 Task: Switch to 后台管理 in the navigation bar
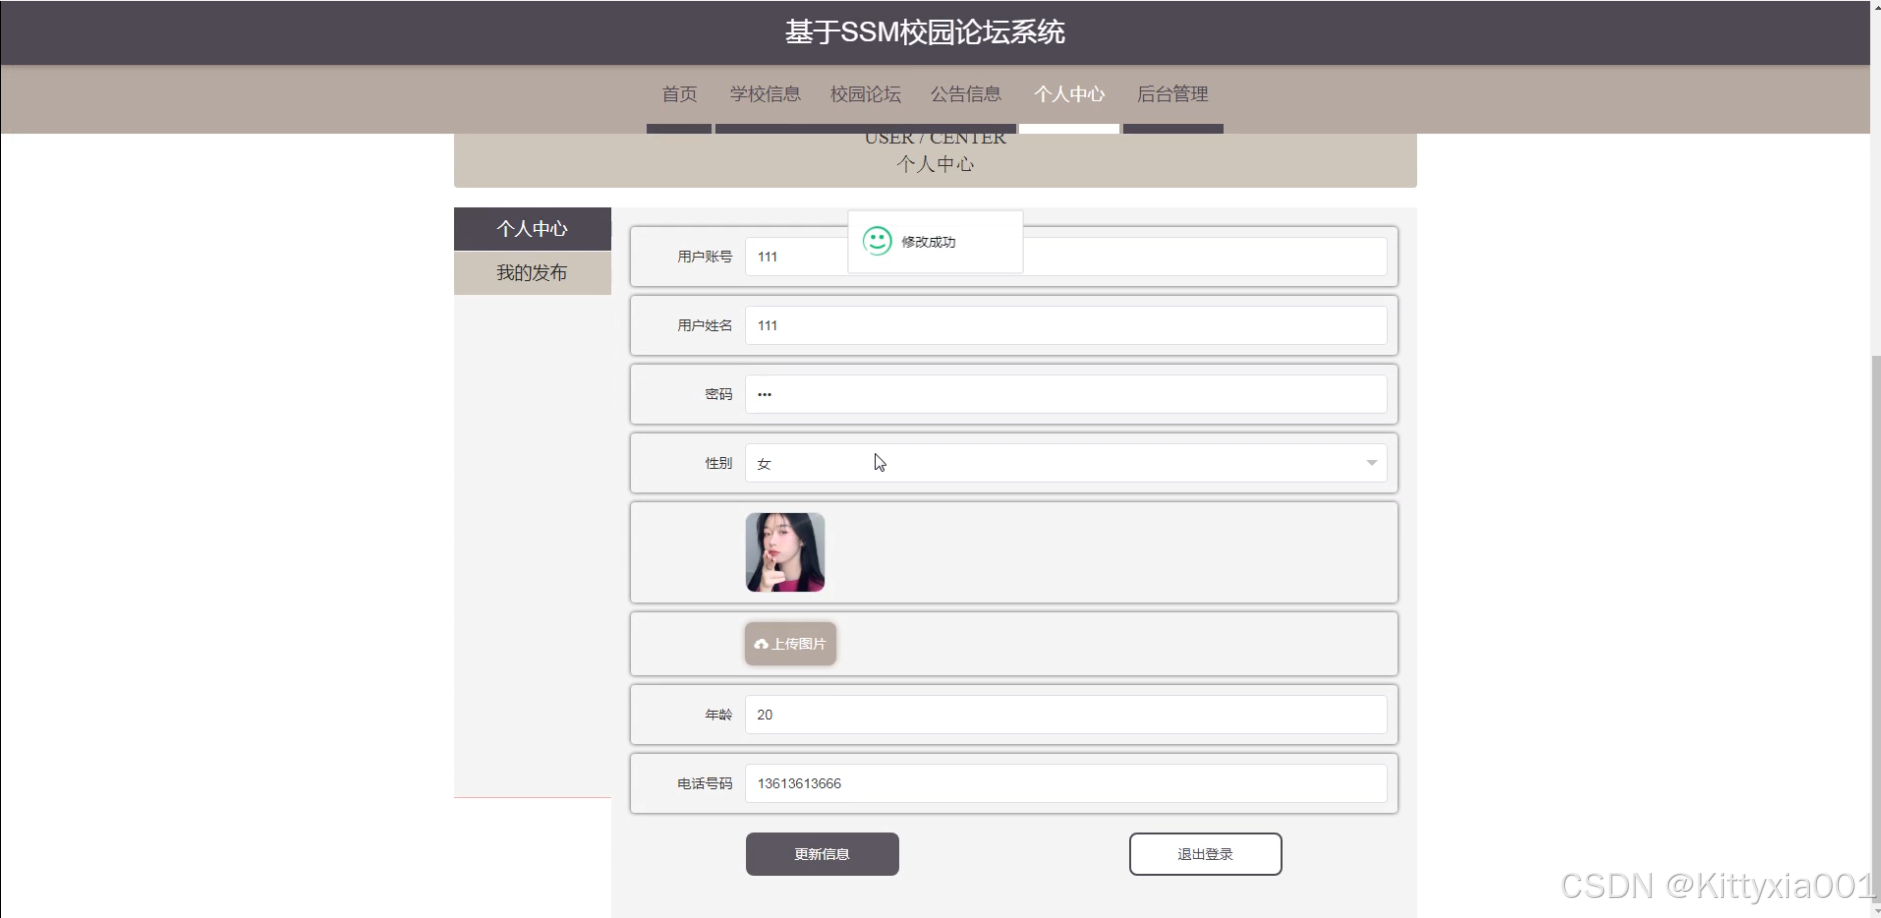(x=1172, y=94)
